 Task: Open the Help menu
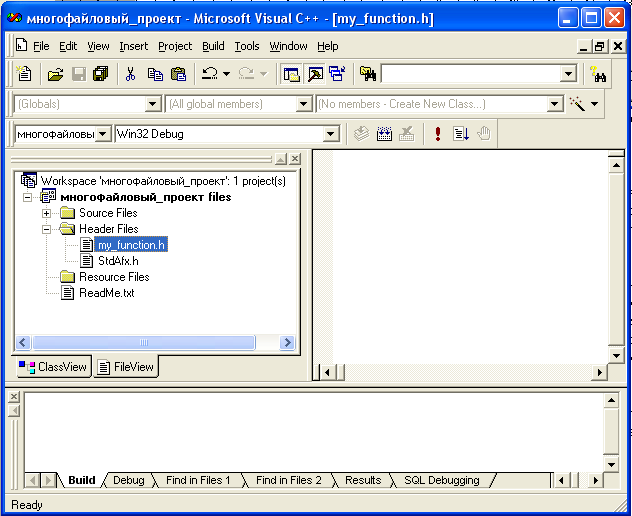pos(328,46)
